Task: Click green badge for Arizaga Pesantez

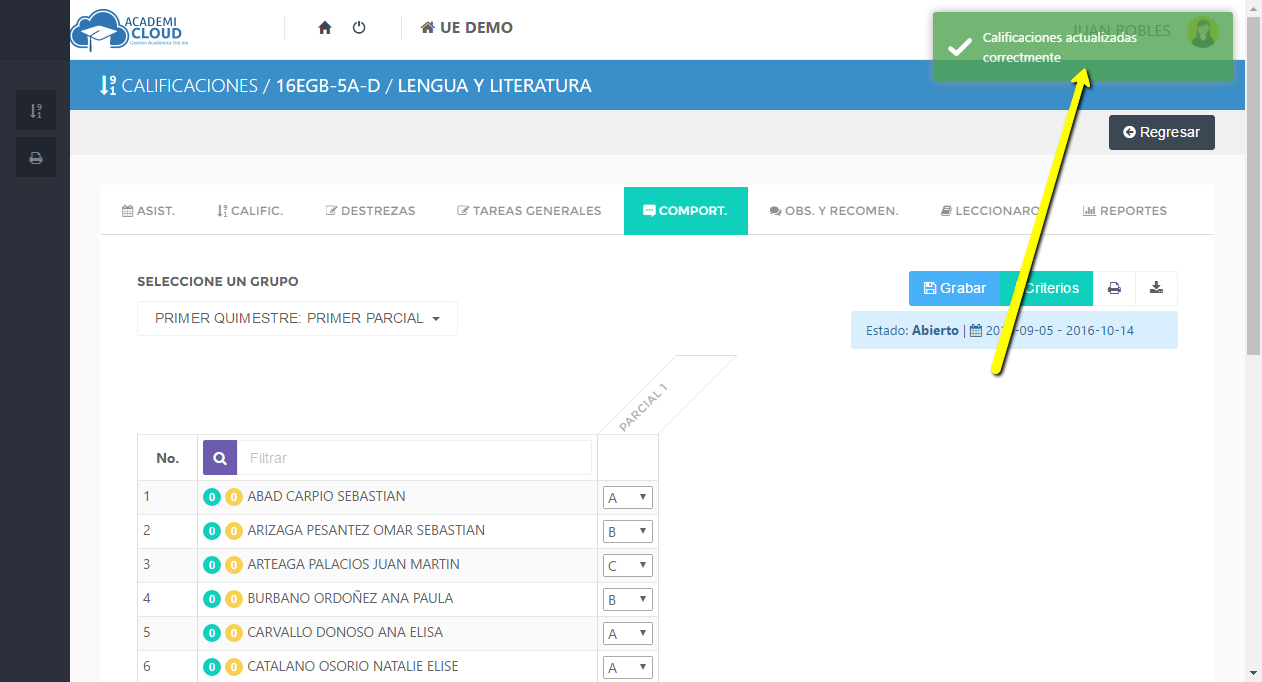Action: (x=212, y=531)
